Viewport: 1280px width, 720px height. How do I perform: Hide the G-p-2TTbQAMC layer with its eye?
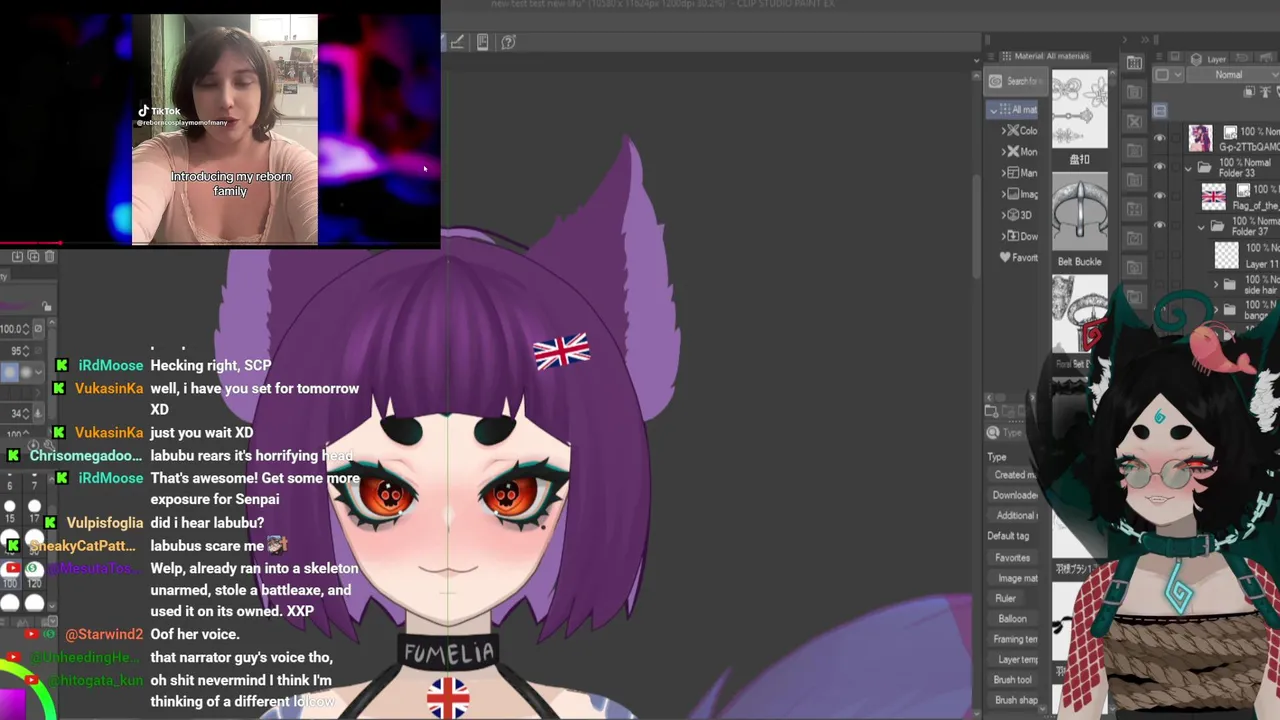1160,138
